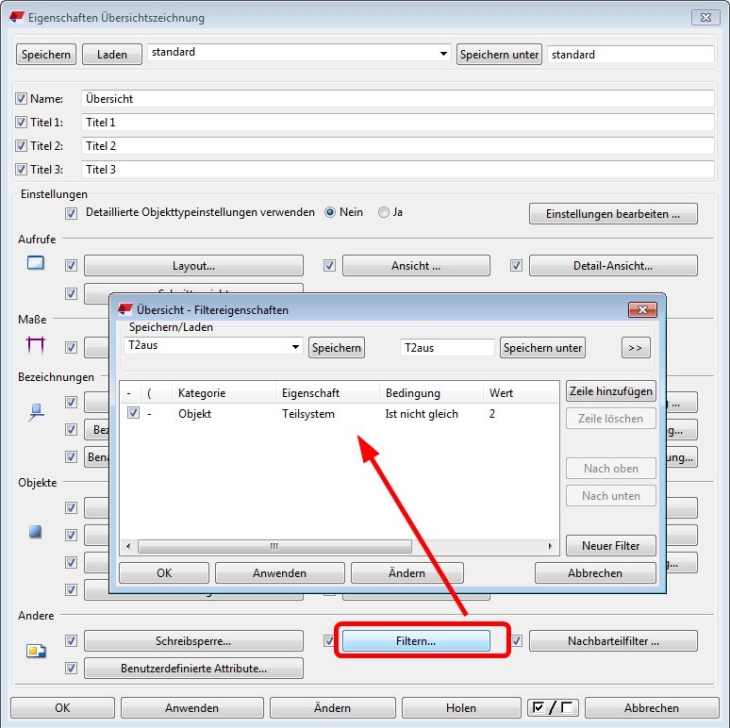The height and width of the screenshot is (728, 730).
Task: Click the filter name field T2aus
Action: coord(447,348)
